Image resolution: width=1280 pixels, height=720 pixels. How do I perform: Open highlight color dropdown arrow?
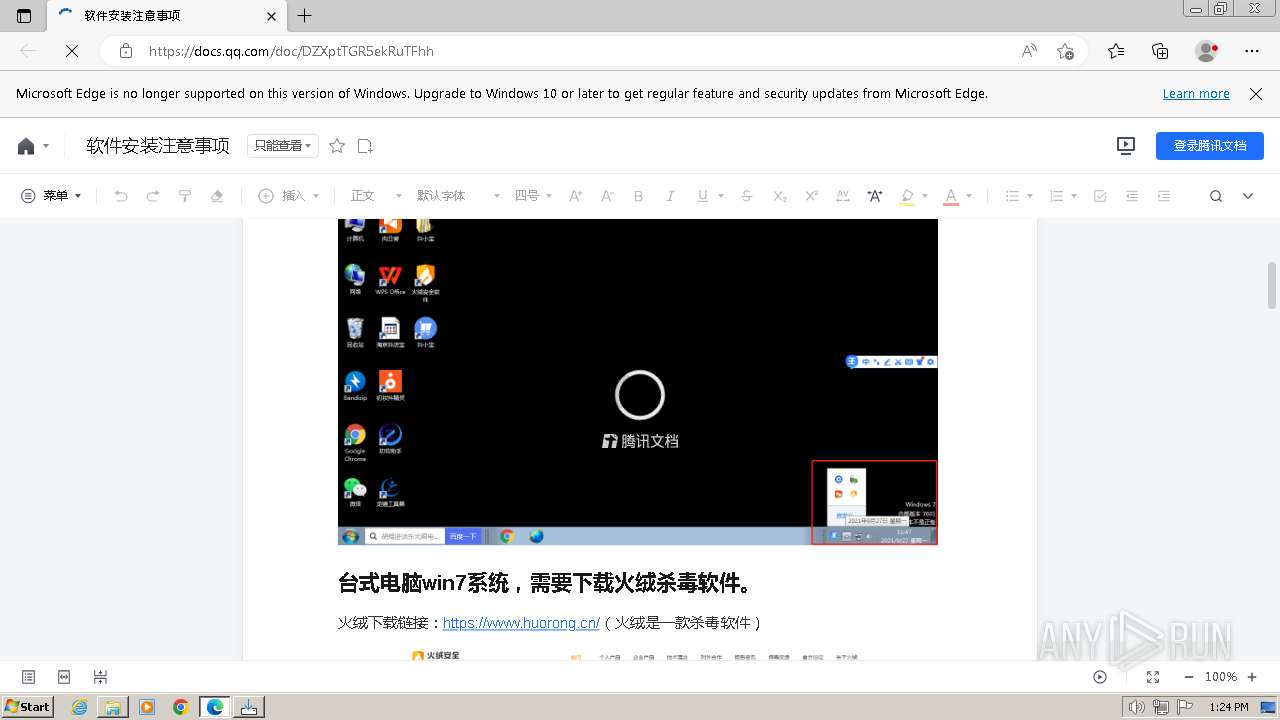[x=925, y=196]
